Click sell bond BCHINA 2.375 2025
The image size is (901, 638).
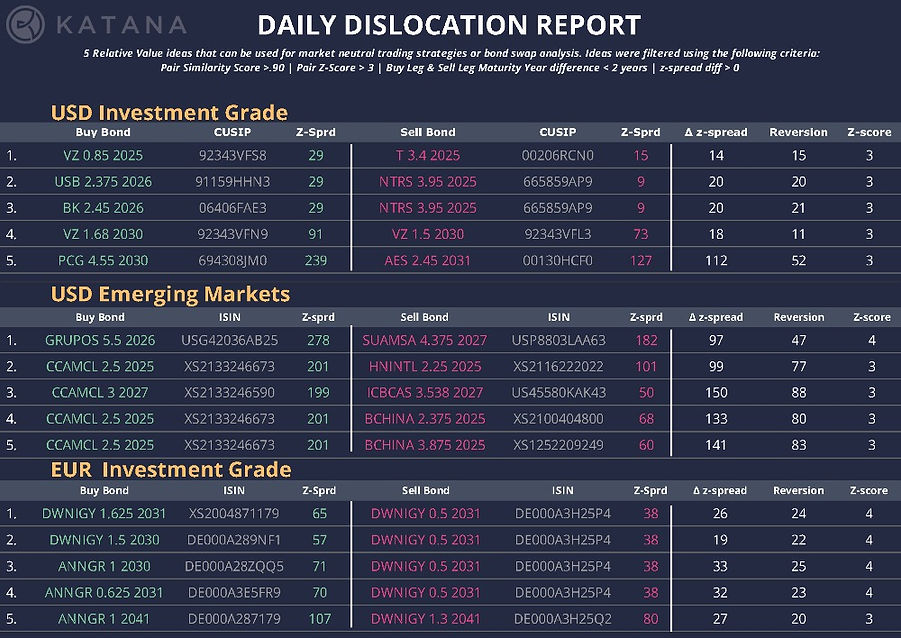click(x=425, y=418)
